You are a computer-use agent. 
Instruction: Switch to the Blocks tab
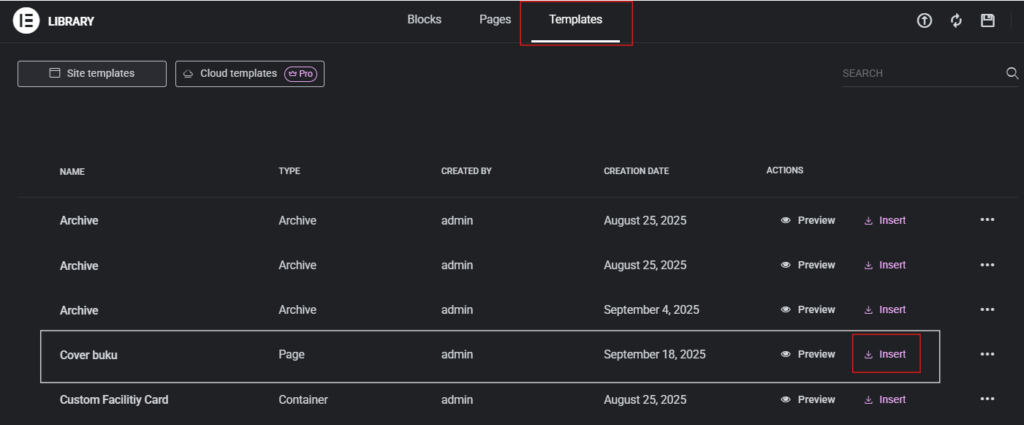pos(424,20)
